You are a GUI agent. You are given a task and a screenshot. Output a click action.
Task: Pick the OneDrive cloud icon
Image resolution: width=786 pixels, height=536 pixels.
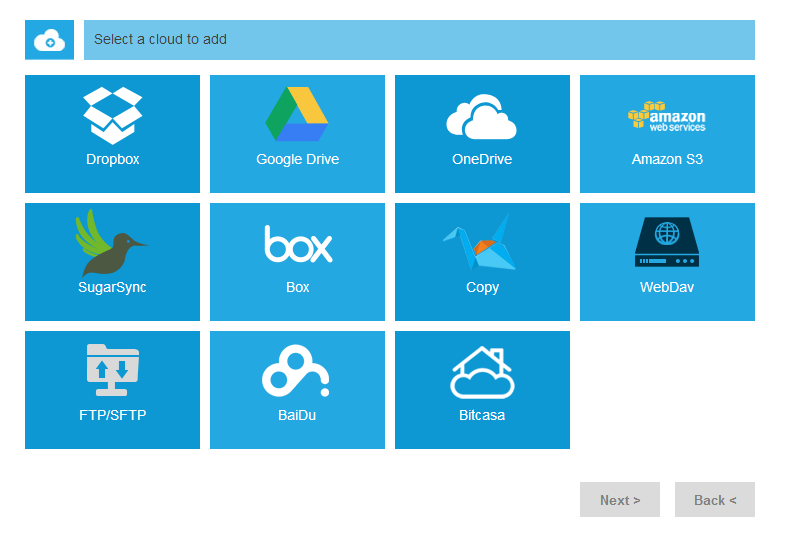482,116
